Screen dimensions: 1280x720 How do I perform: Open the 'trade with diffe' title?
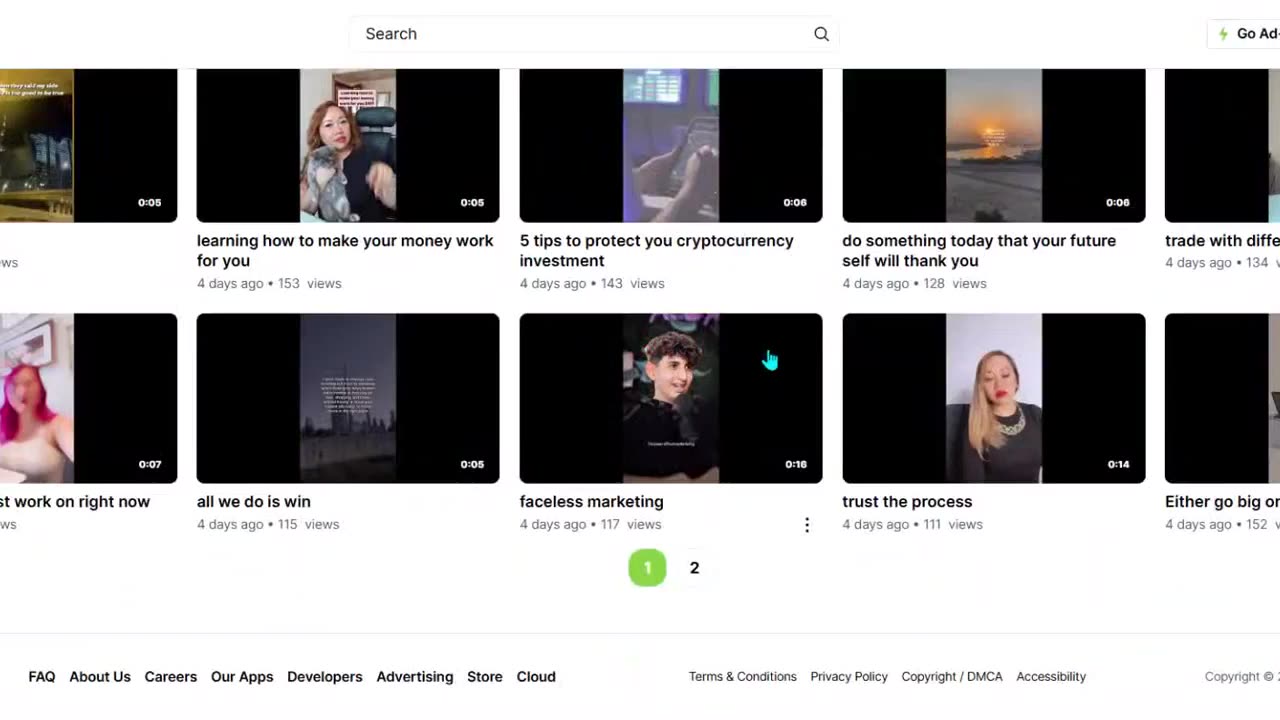1222,241
